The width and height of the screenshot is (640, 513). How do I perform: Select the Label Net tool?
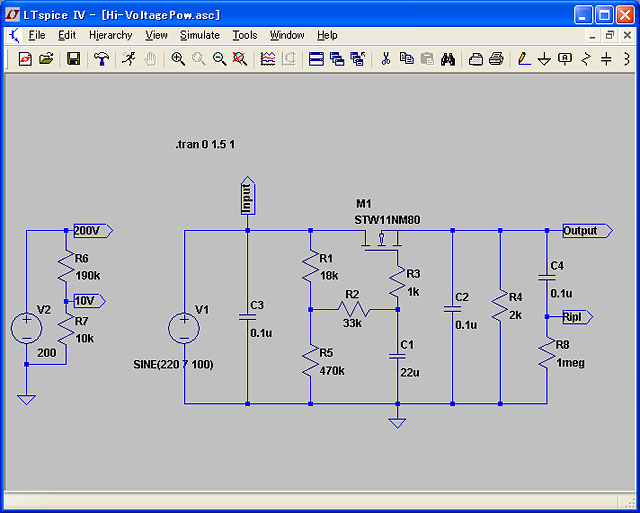[x=565, y=60]
